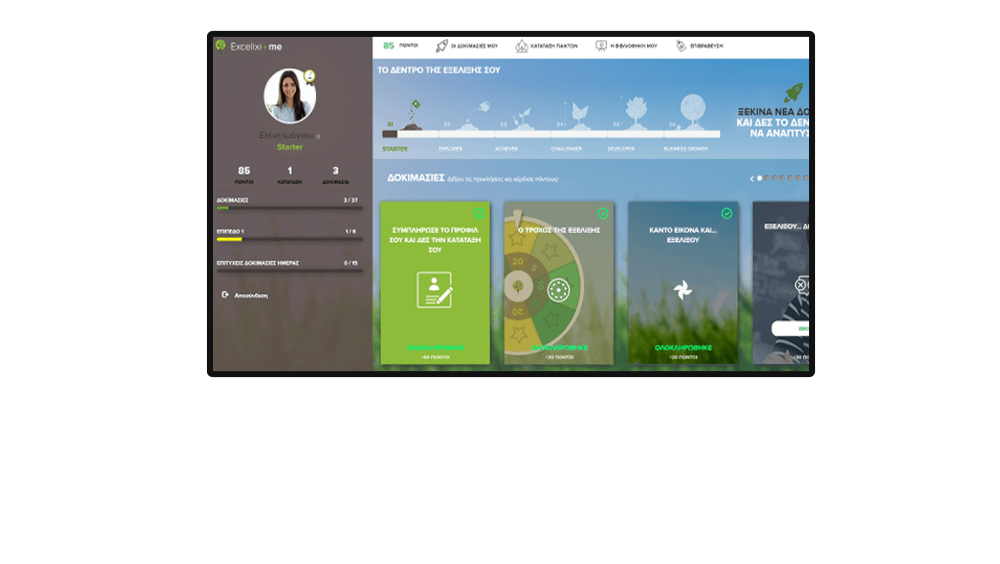Click the logout arrow icon in sidebar

coord(225,295)
